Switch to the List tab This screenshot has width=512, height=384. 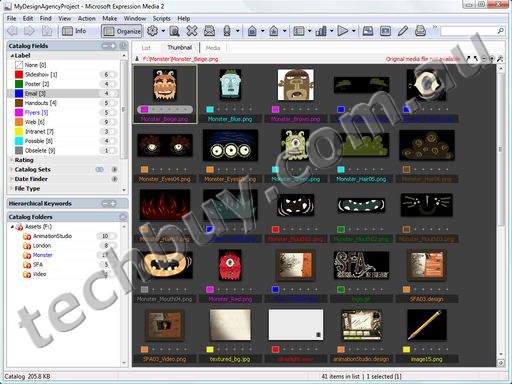pyautogui.click(x=146, y=48)
